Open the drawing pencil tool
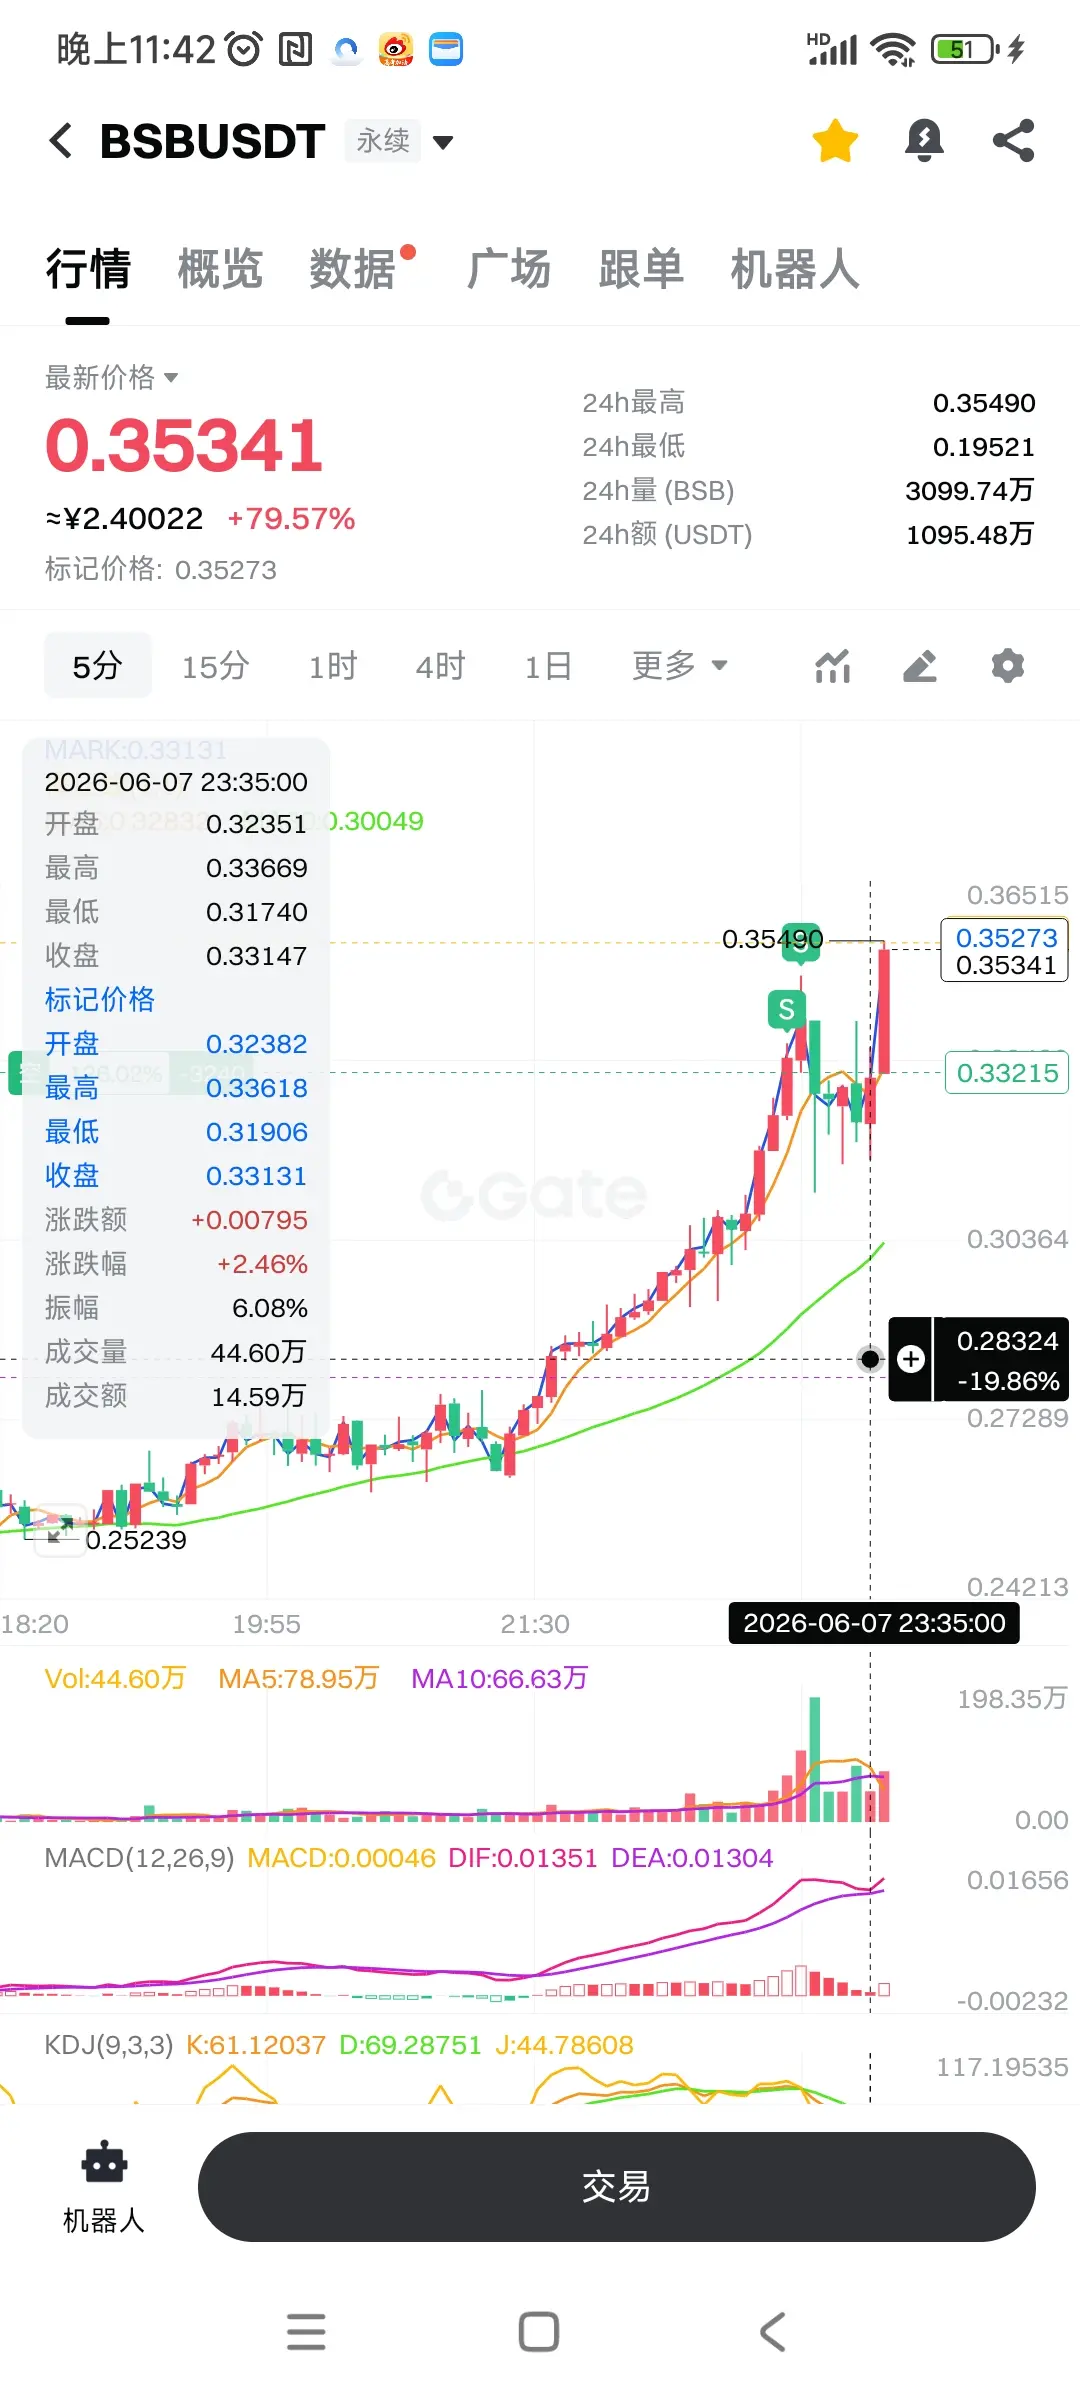The height and width of the screenshot is (2400, 1080). 920,666
